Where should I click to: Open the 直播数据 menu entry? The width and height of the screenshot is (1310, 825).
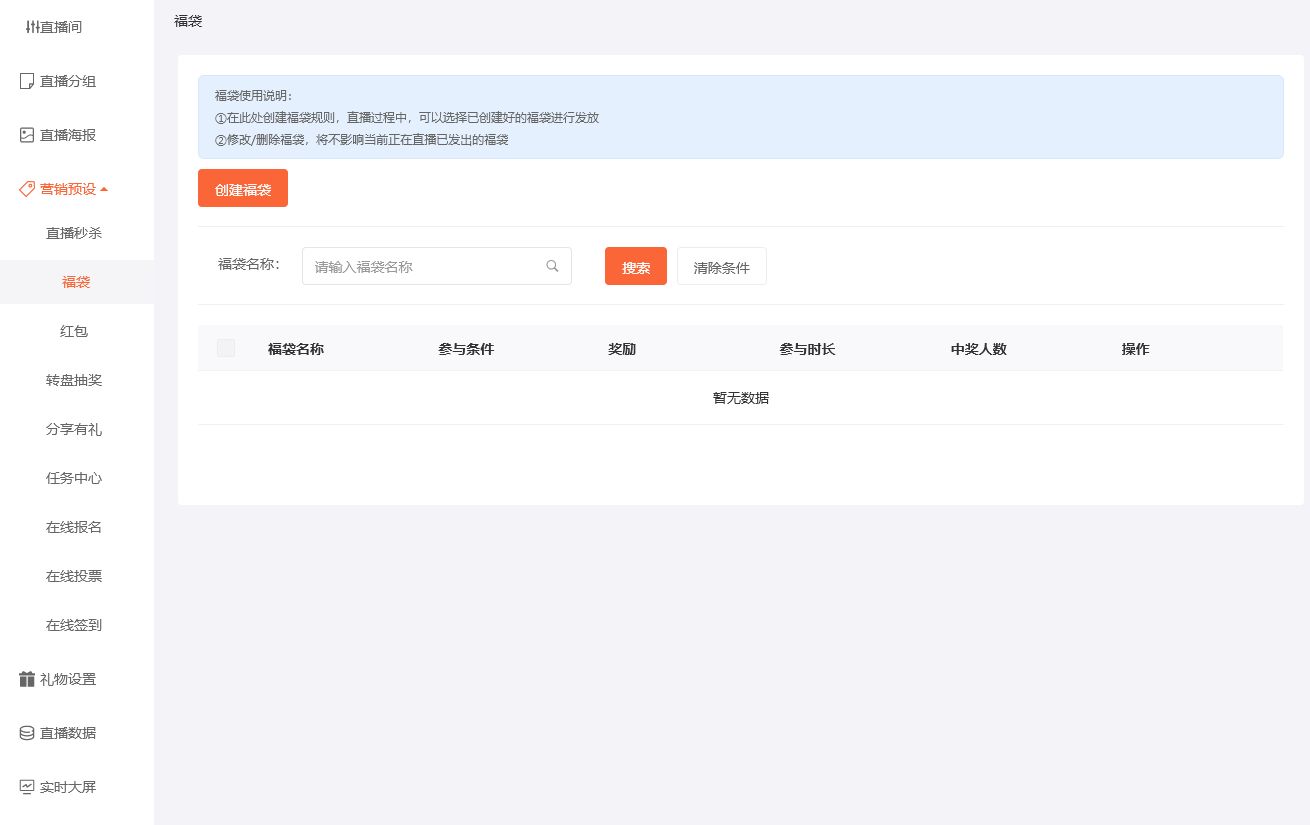click(x=68, y=733)
